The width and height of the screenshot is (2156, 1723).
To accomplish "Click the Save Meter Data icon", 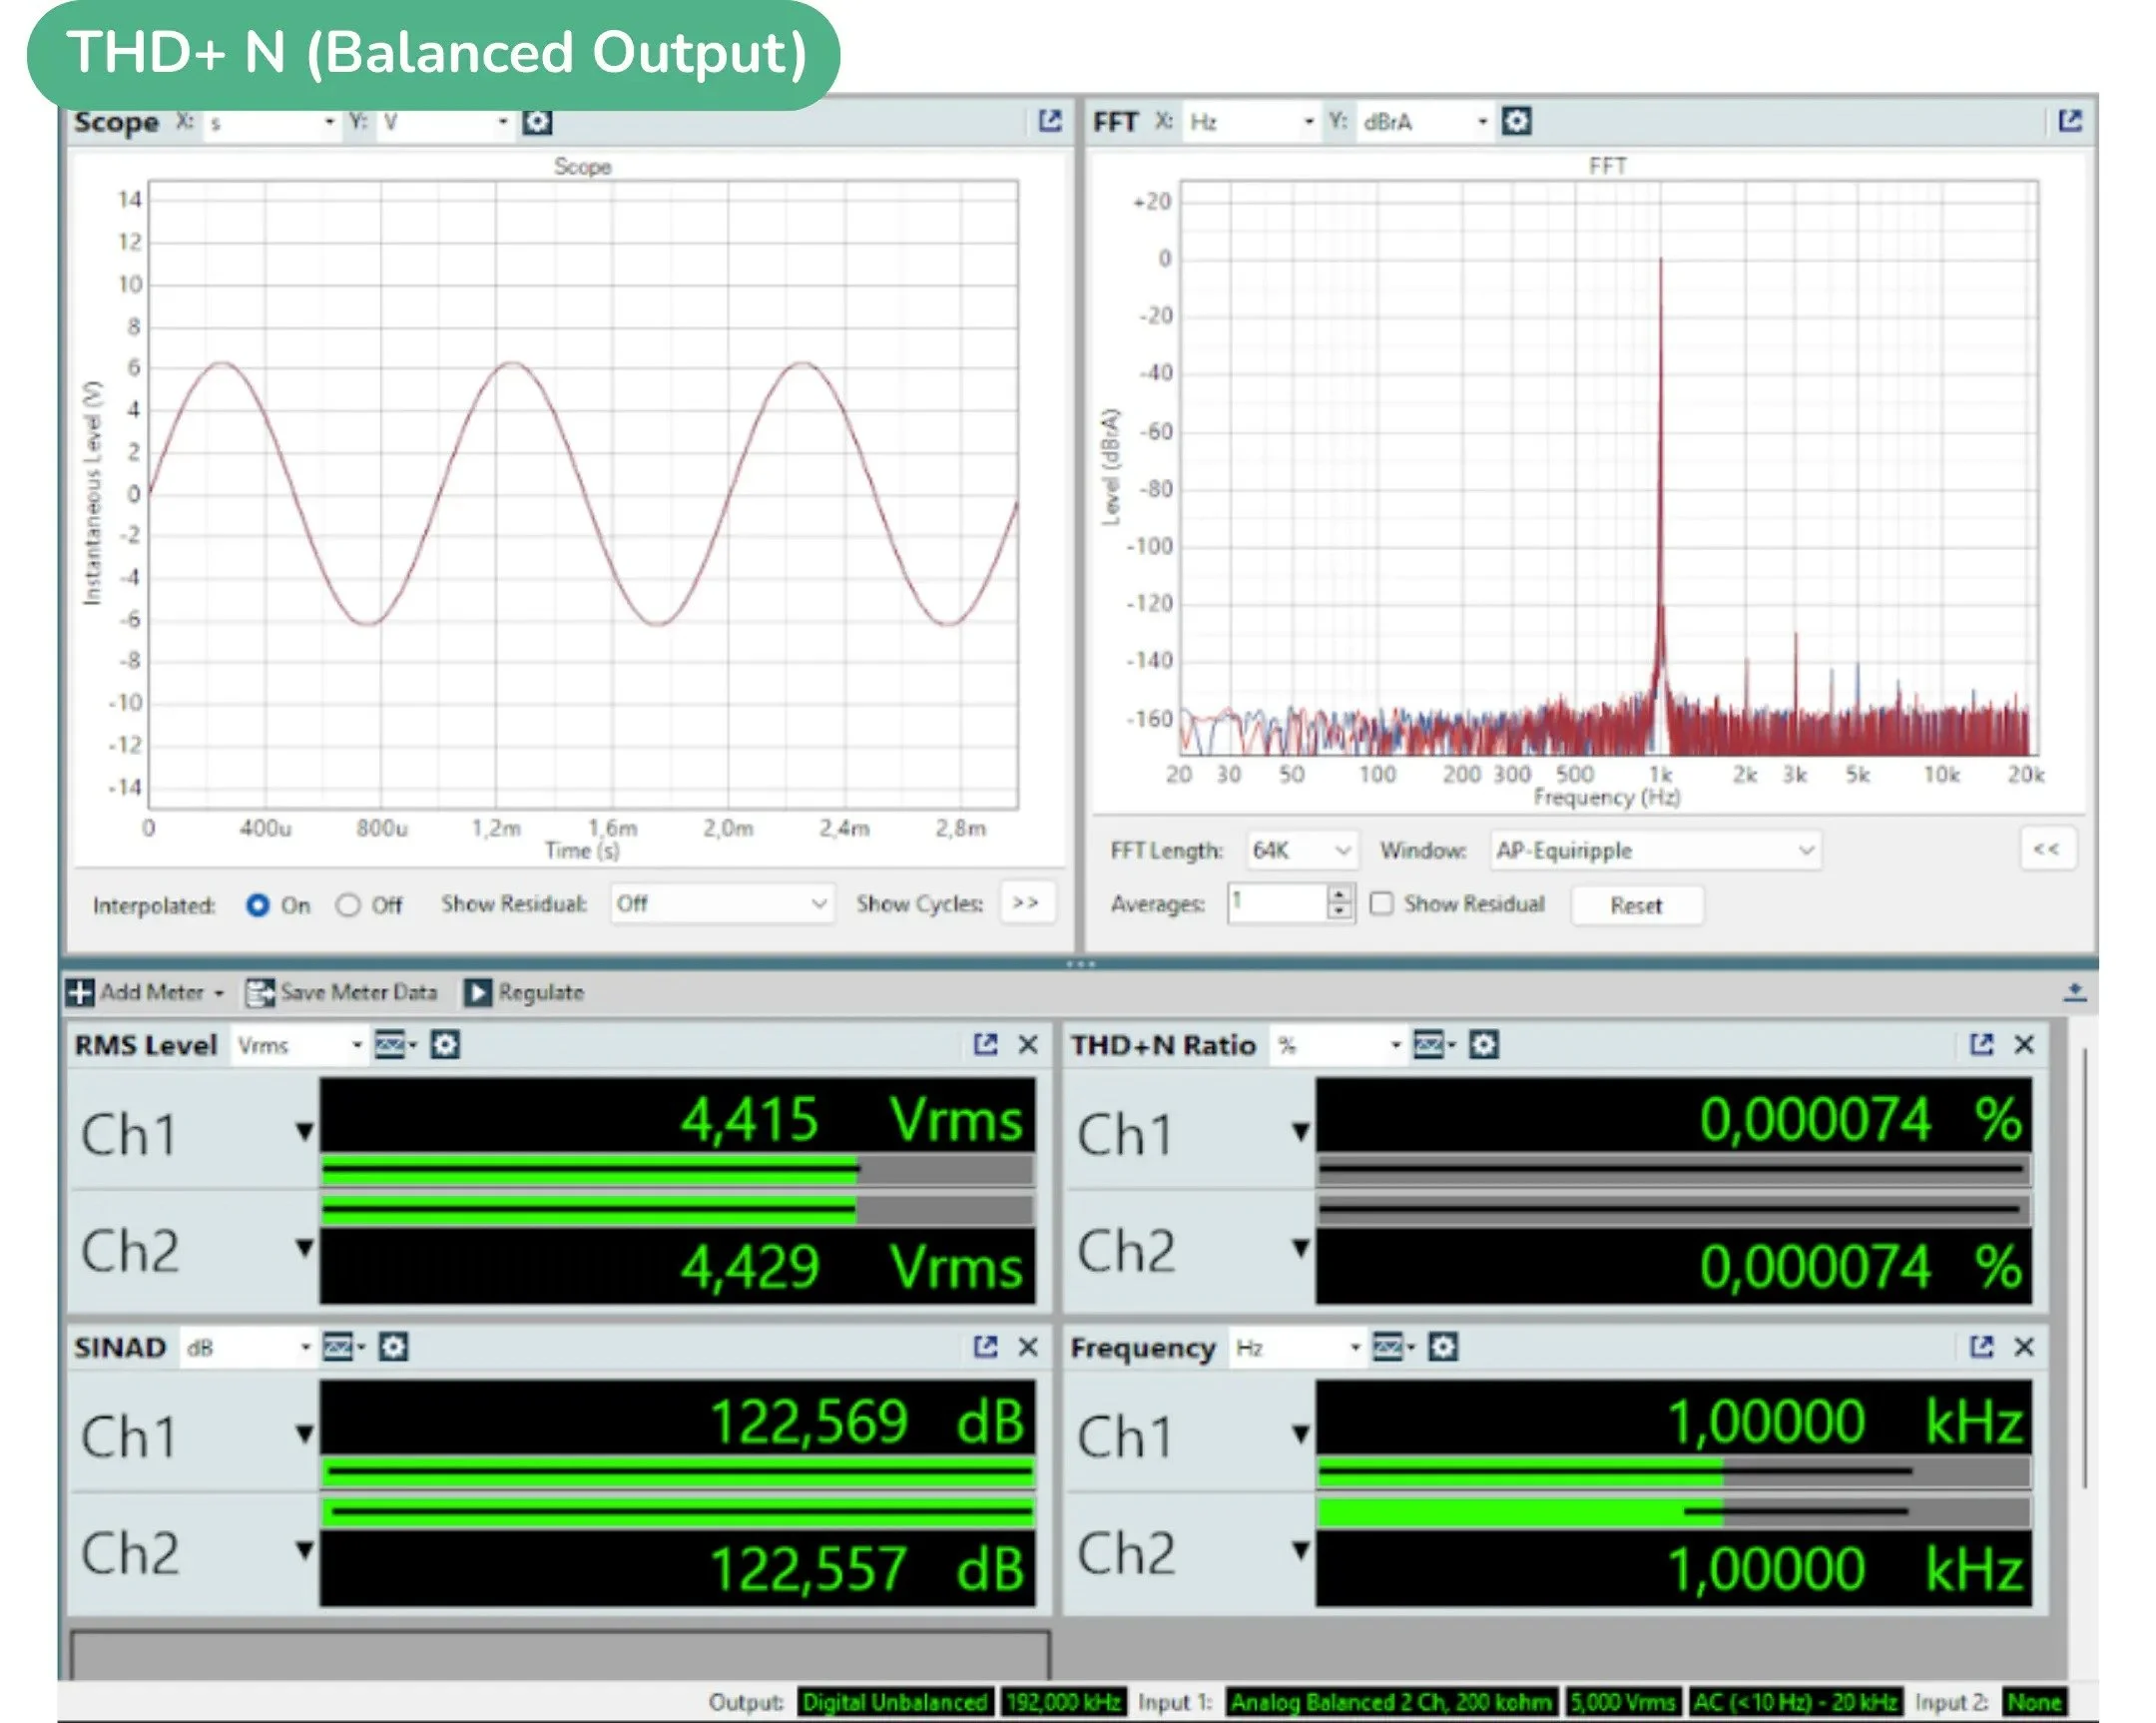I will coord(260,992).
